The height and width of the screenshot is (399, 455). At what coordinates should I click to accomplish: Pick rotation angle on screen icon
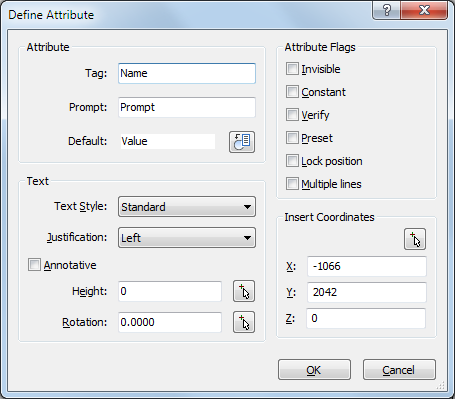pos(244,322)
